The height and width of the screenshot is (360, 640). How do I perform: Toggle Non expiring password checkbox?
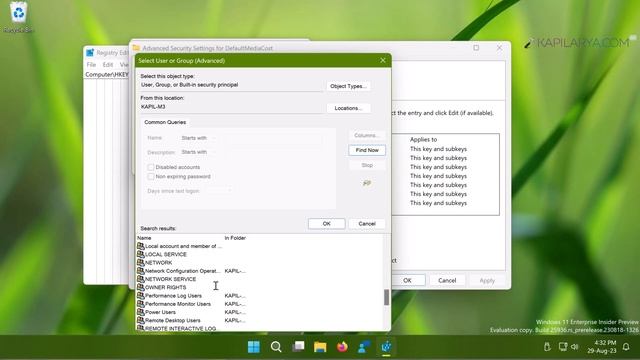point(151,177)
